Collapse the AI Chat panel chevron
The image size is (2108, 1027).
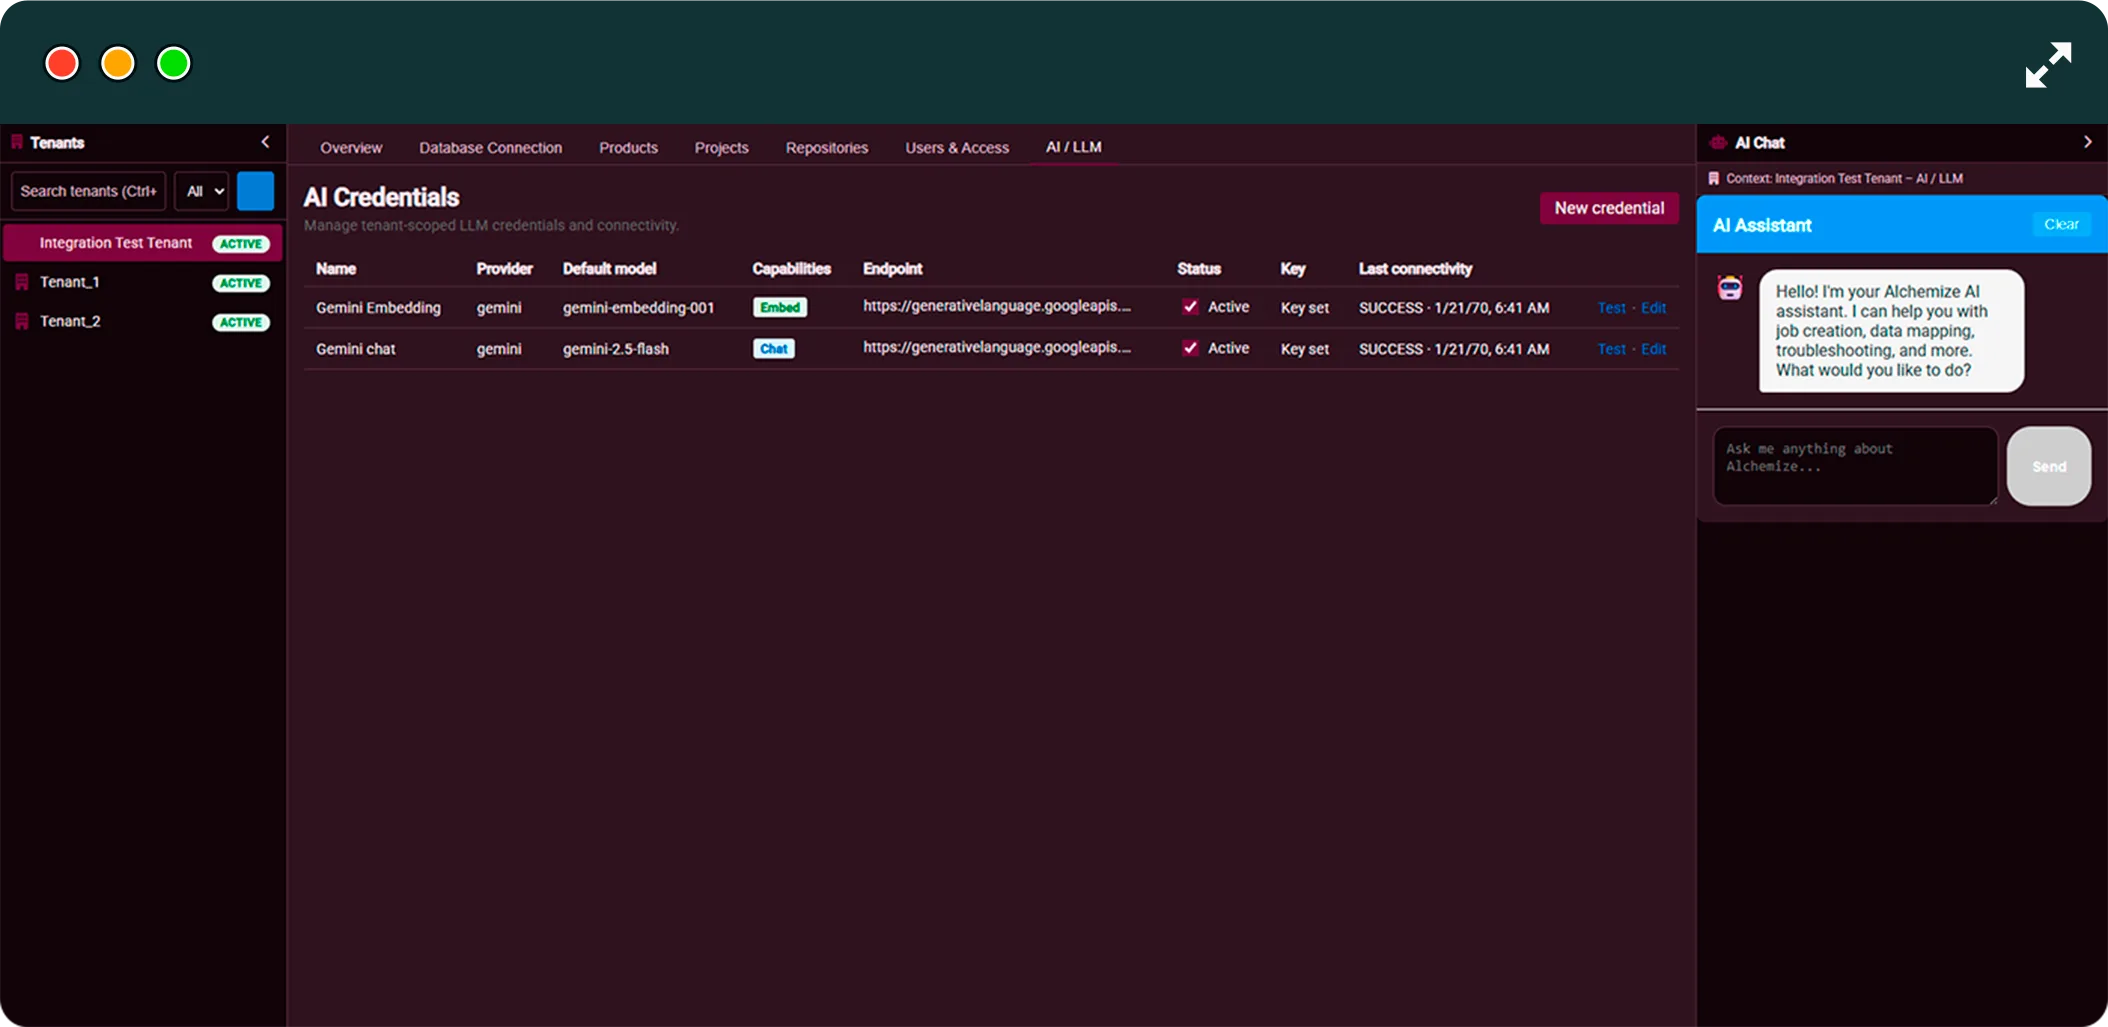click(2087, 142)
